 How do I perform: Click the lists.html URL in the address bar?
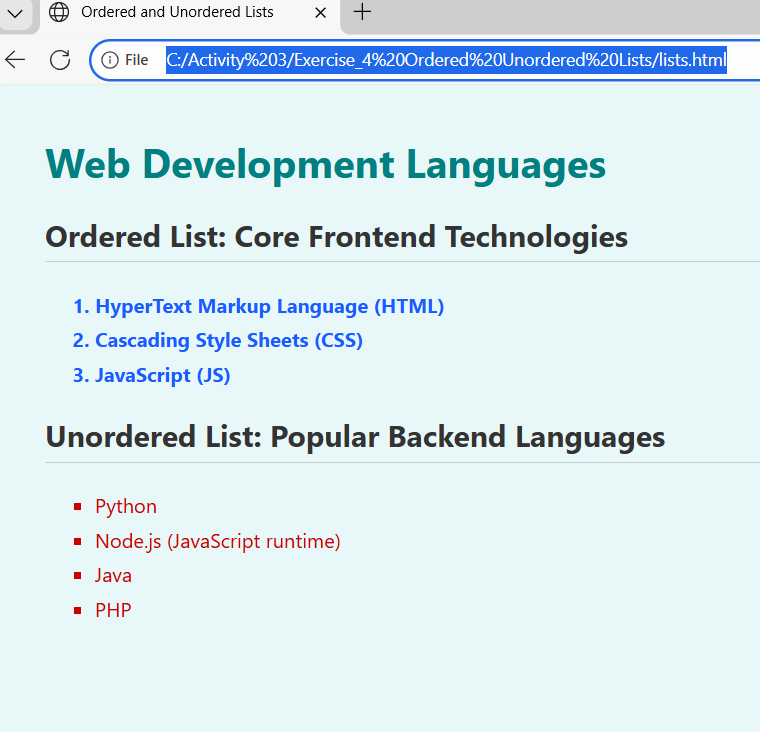click(446, 60)
